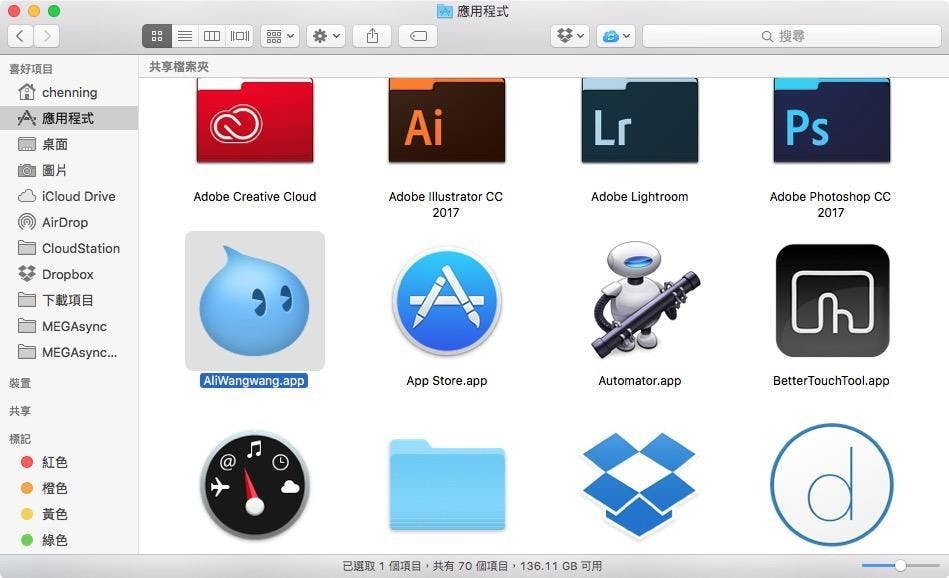Click the Adobe Photoshop CC 2017 name
The width and height of the screenshot is (949, 578).
click(830, 205)
